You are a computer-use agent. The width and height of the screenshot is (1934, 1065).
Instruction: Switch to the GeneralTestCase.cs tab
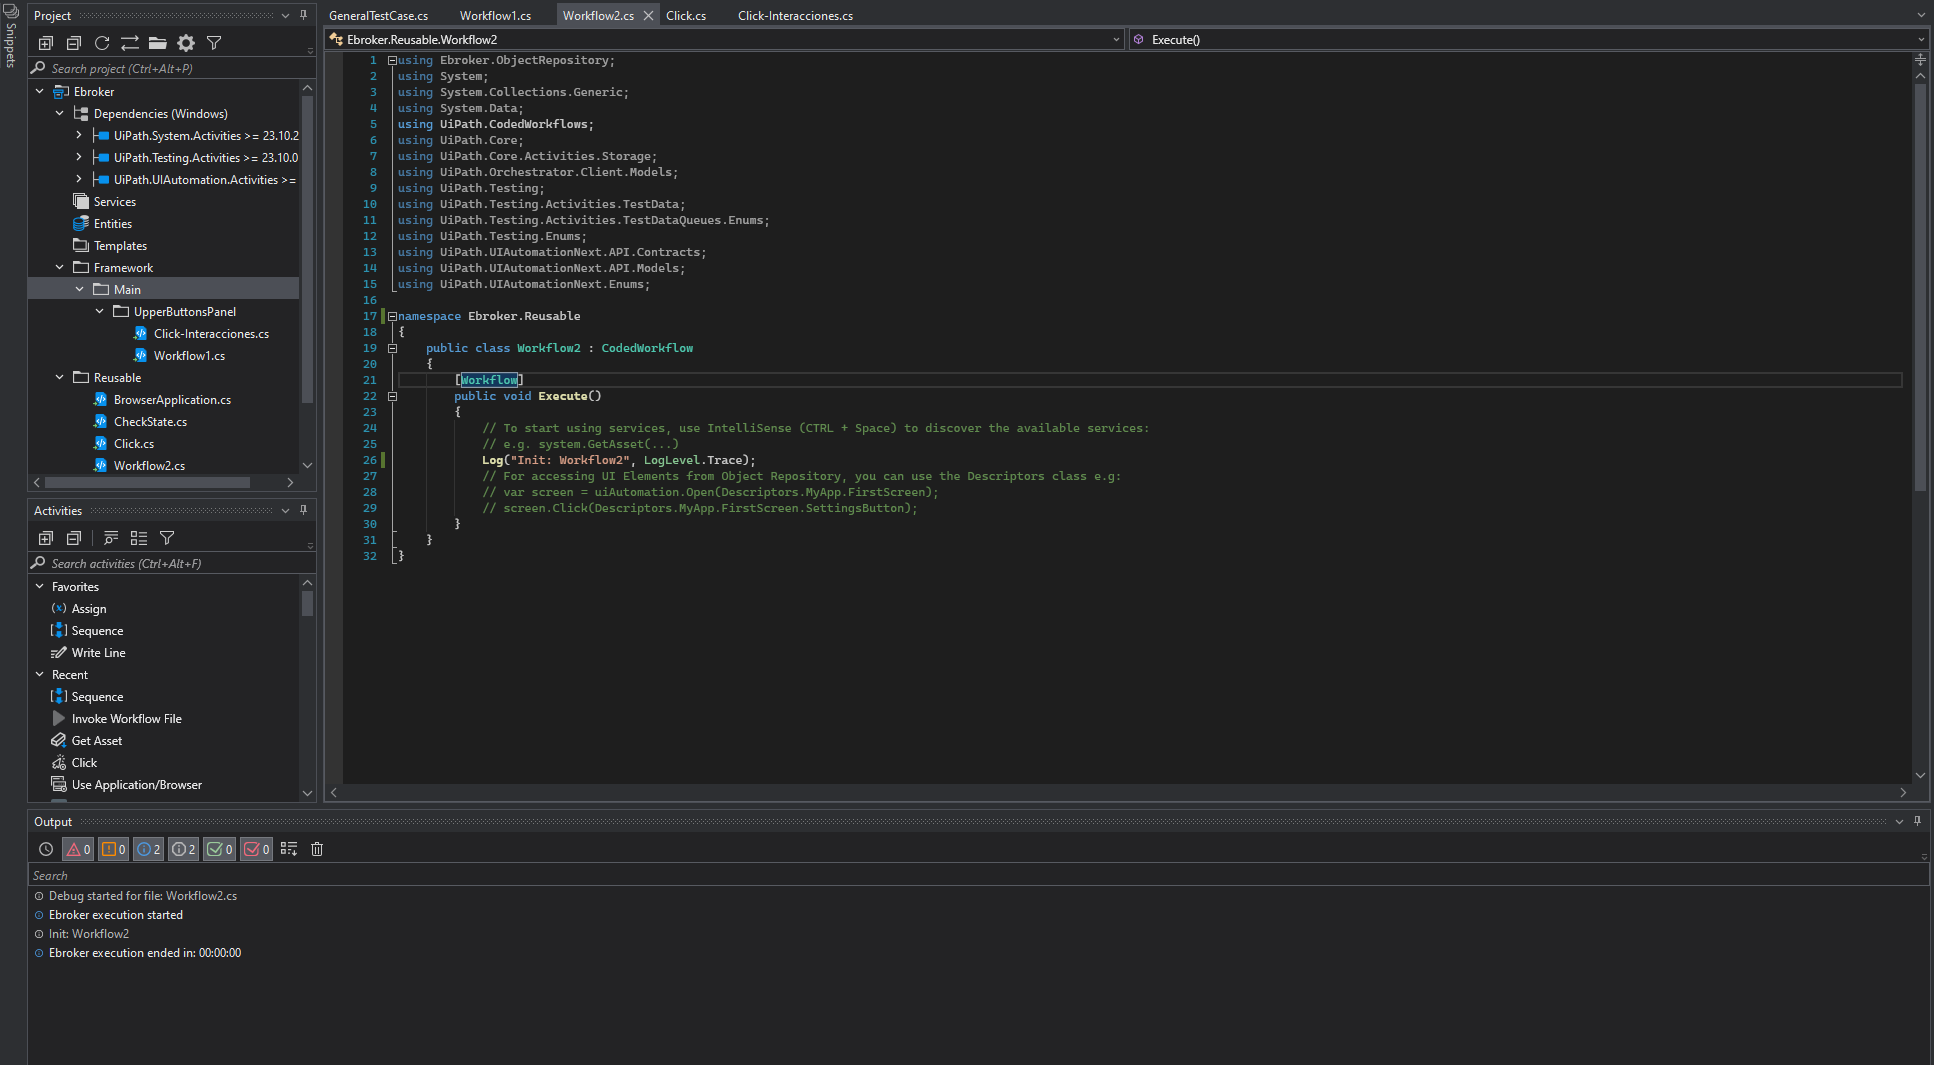[378, 16]
